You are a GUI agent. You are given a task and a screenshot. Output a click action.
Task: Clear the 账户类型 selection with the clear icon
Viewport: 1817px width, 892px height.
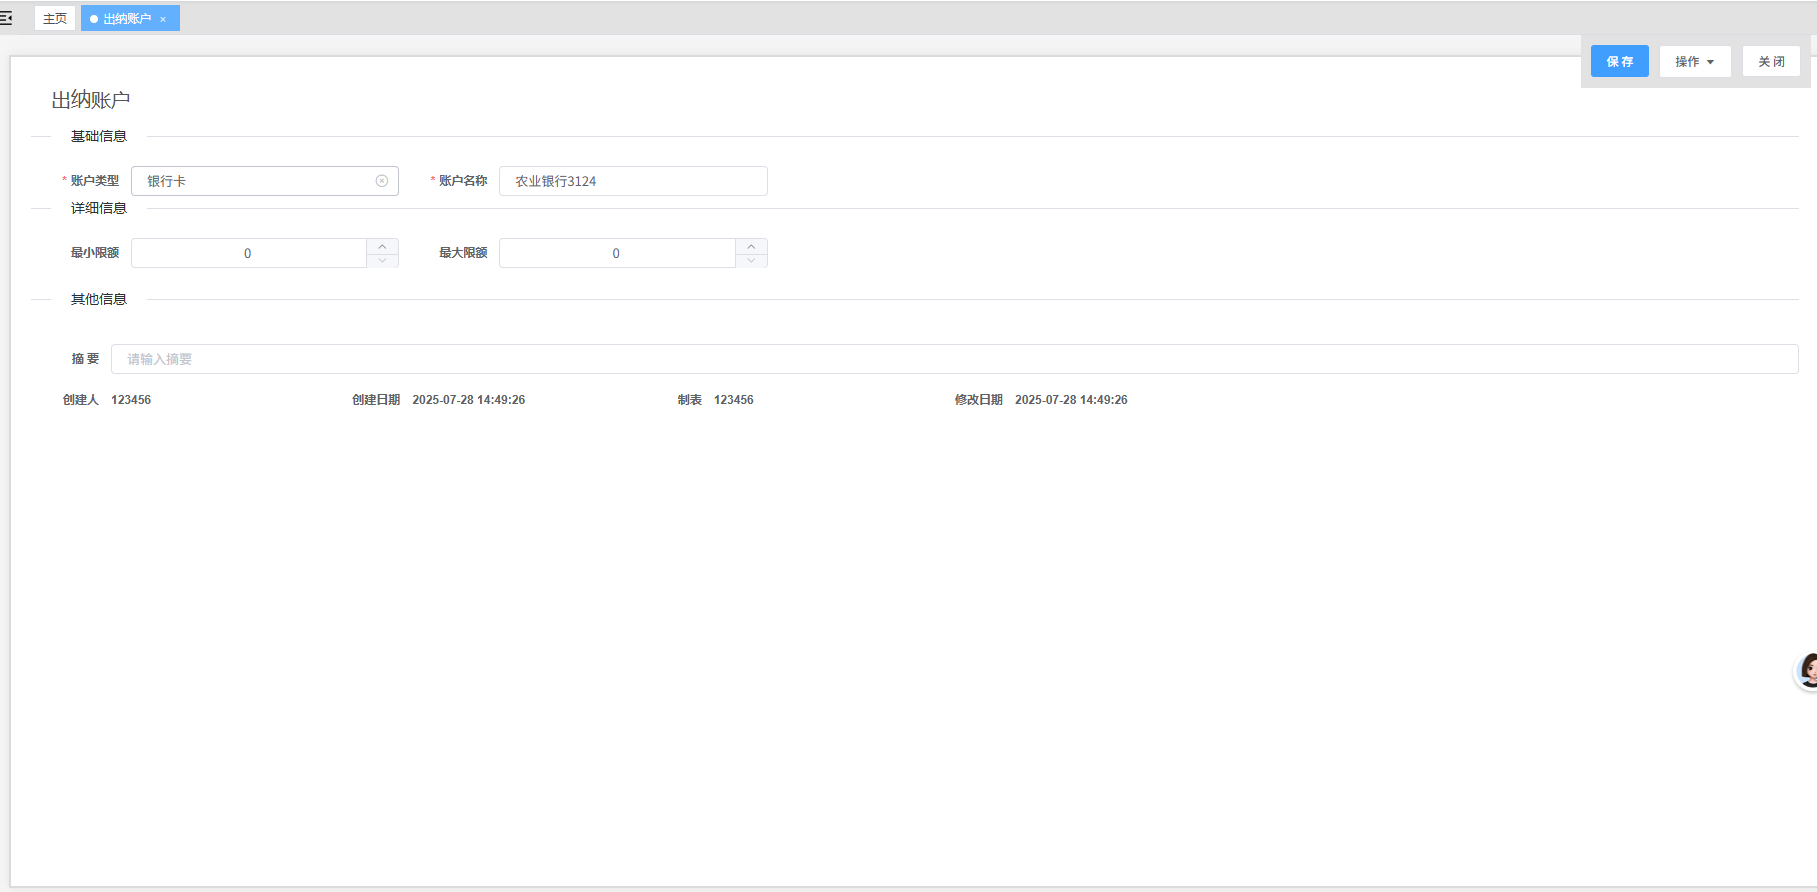tap(382, 181)
